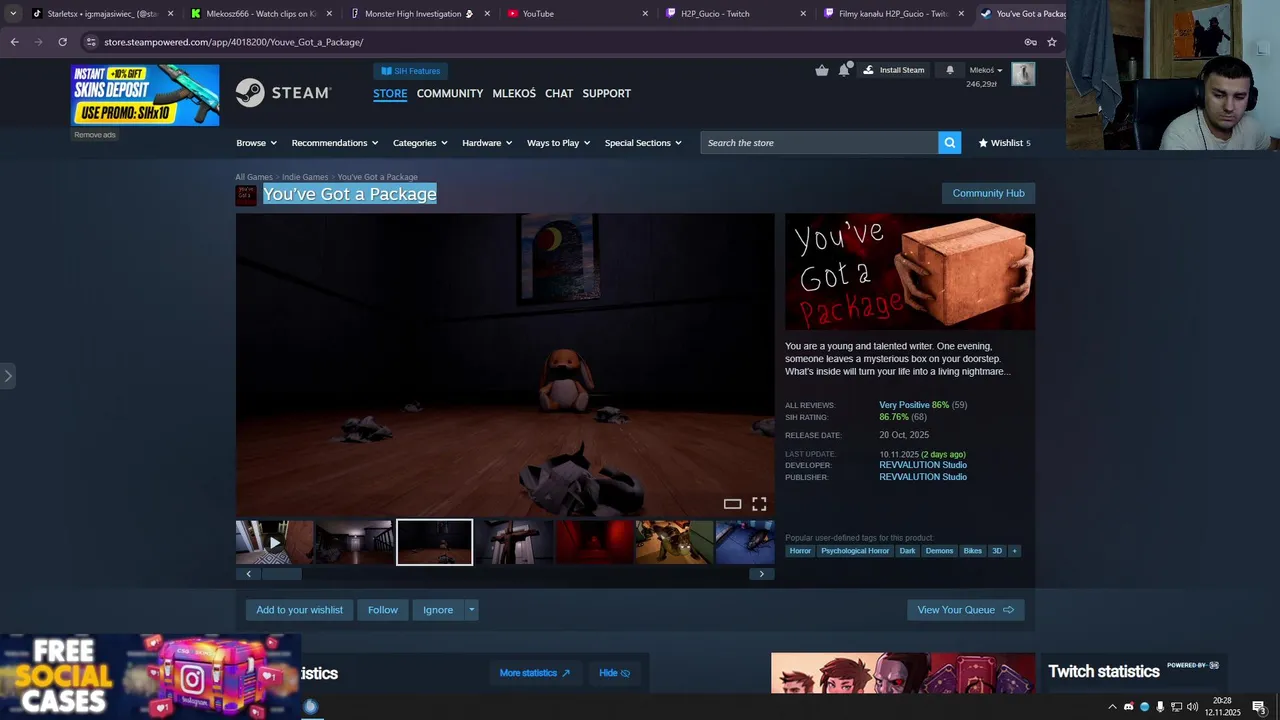Click the Search the store field
The image size is (1280, 720).
coord(819,143)
